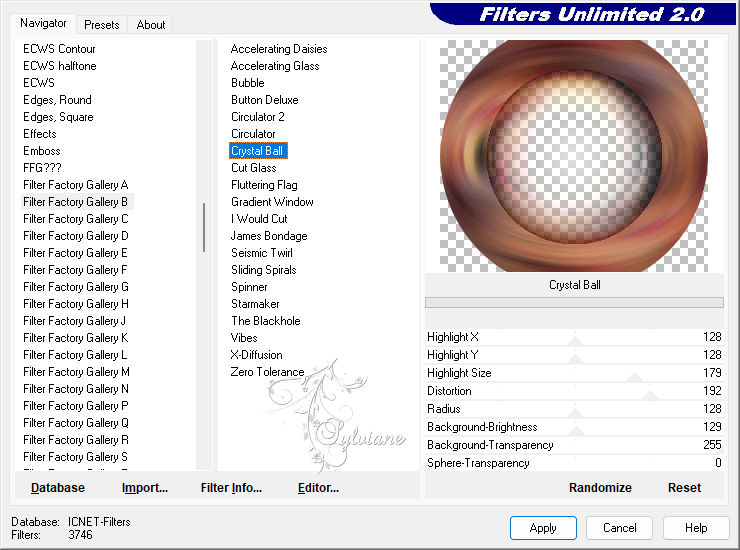The height and width of the screenshot is (550, 740).
Task: Choose the Seismic Twirl filter
Action: pyautogui.click(x=262, y=253)
